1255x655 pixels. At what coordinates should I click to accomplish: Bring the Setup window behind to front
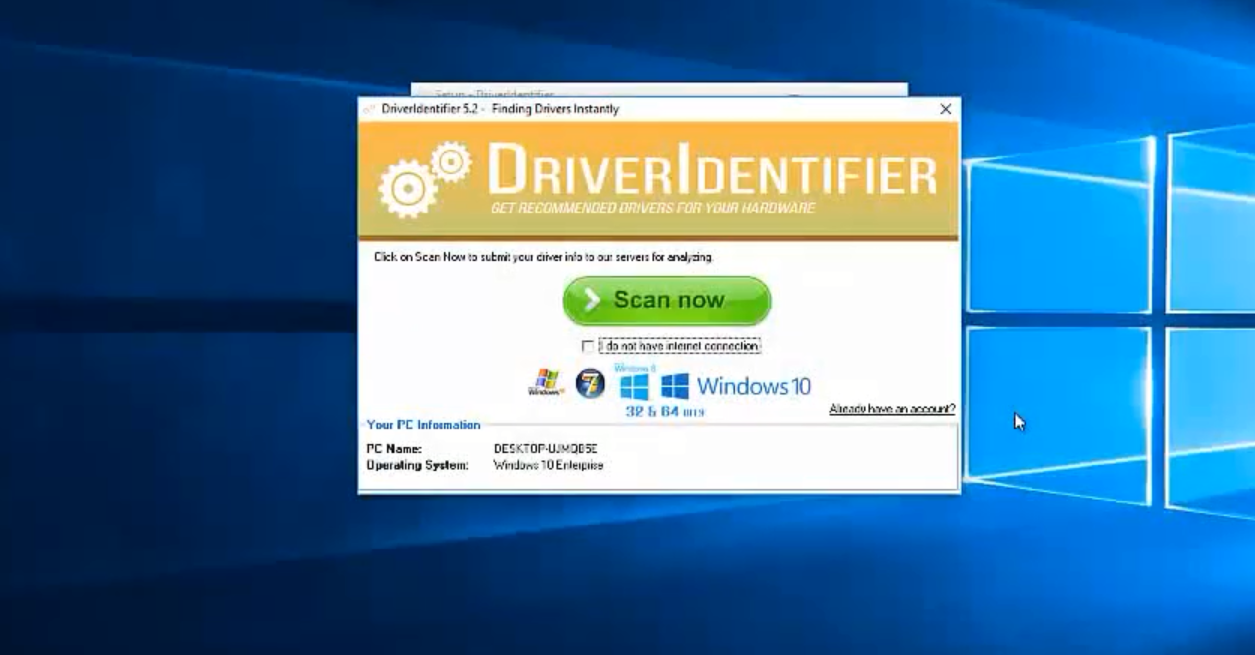(x=659, y=90)
